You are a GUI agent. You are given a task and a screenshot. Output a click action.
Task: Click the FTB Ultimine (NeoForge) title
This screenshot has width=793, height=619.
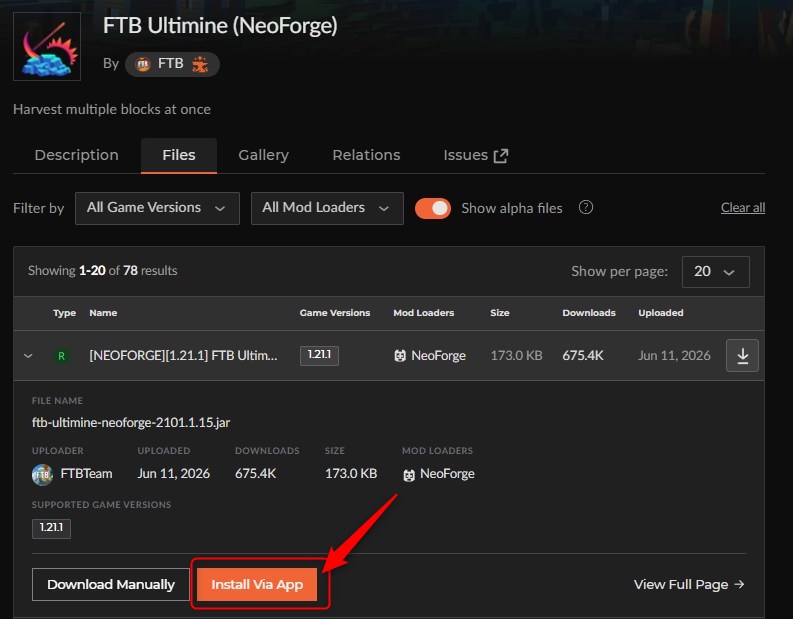pos(220,26)
